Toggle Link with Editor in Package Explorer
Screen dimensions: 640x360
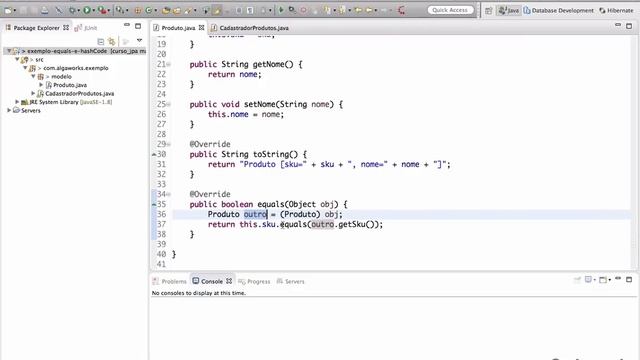click(x=112, y=41)
